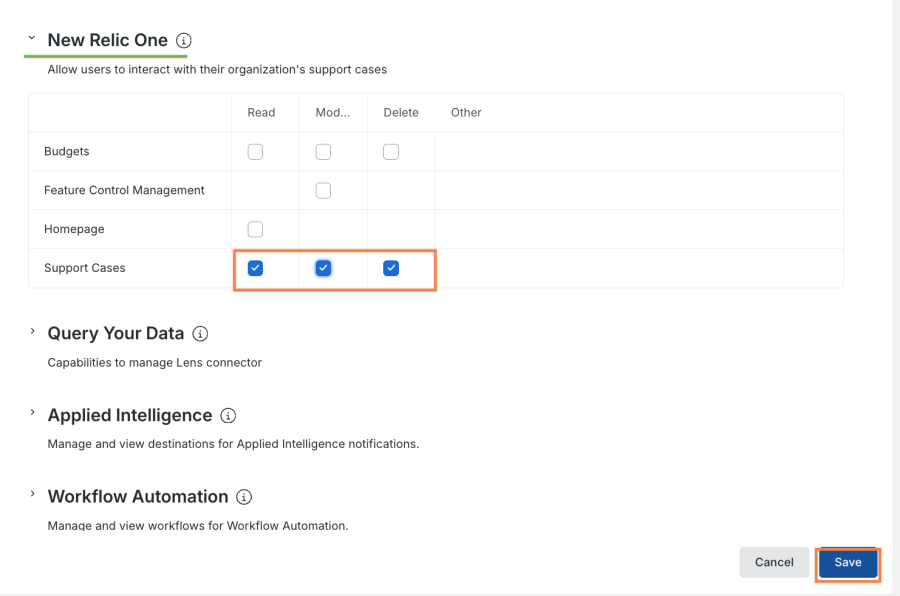Select the Other column header
Screen dimensions: 900x596
pyautogui.click(x=466, y=113)
